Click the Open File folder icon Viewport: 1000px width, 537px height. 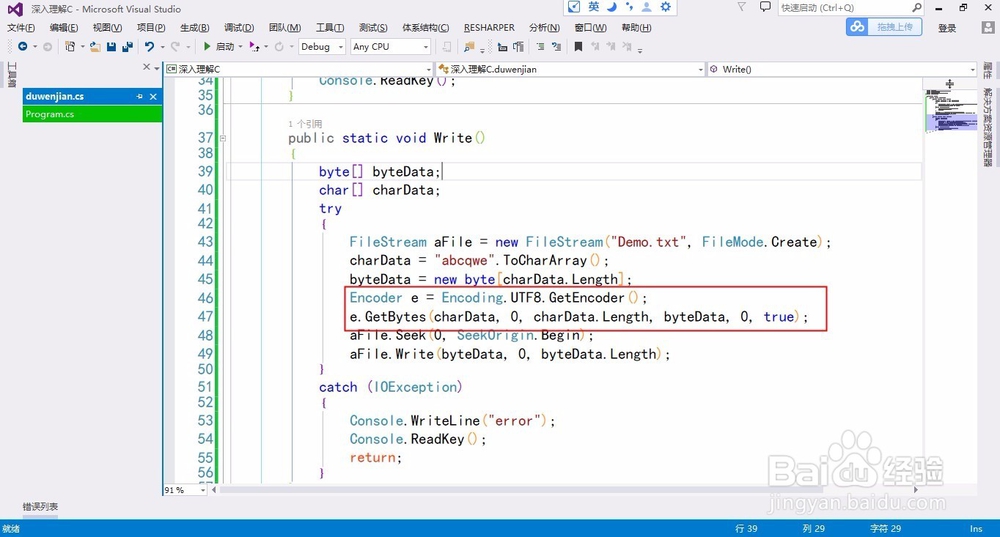pos(95,47)
